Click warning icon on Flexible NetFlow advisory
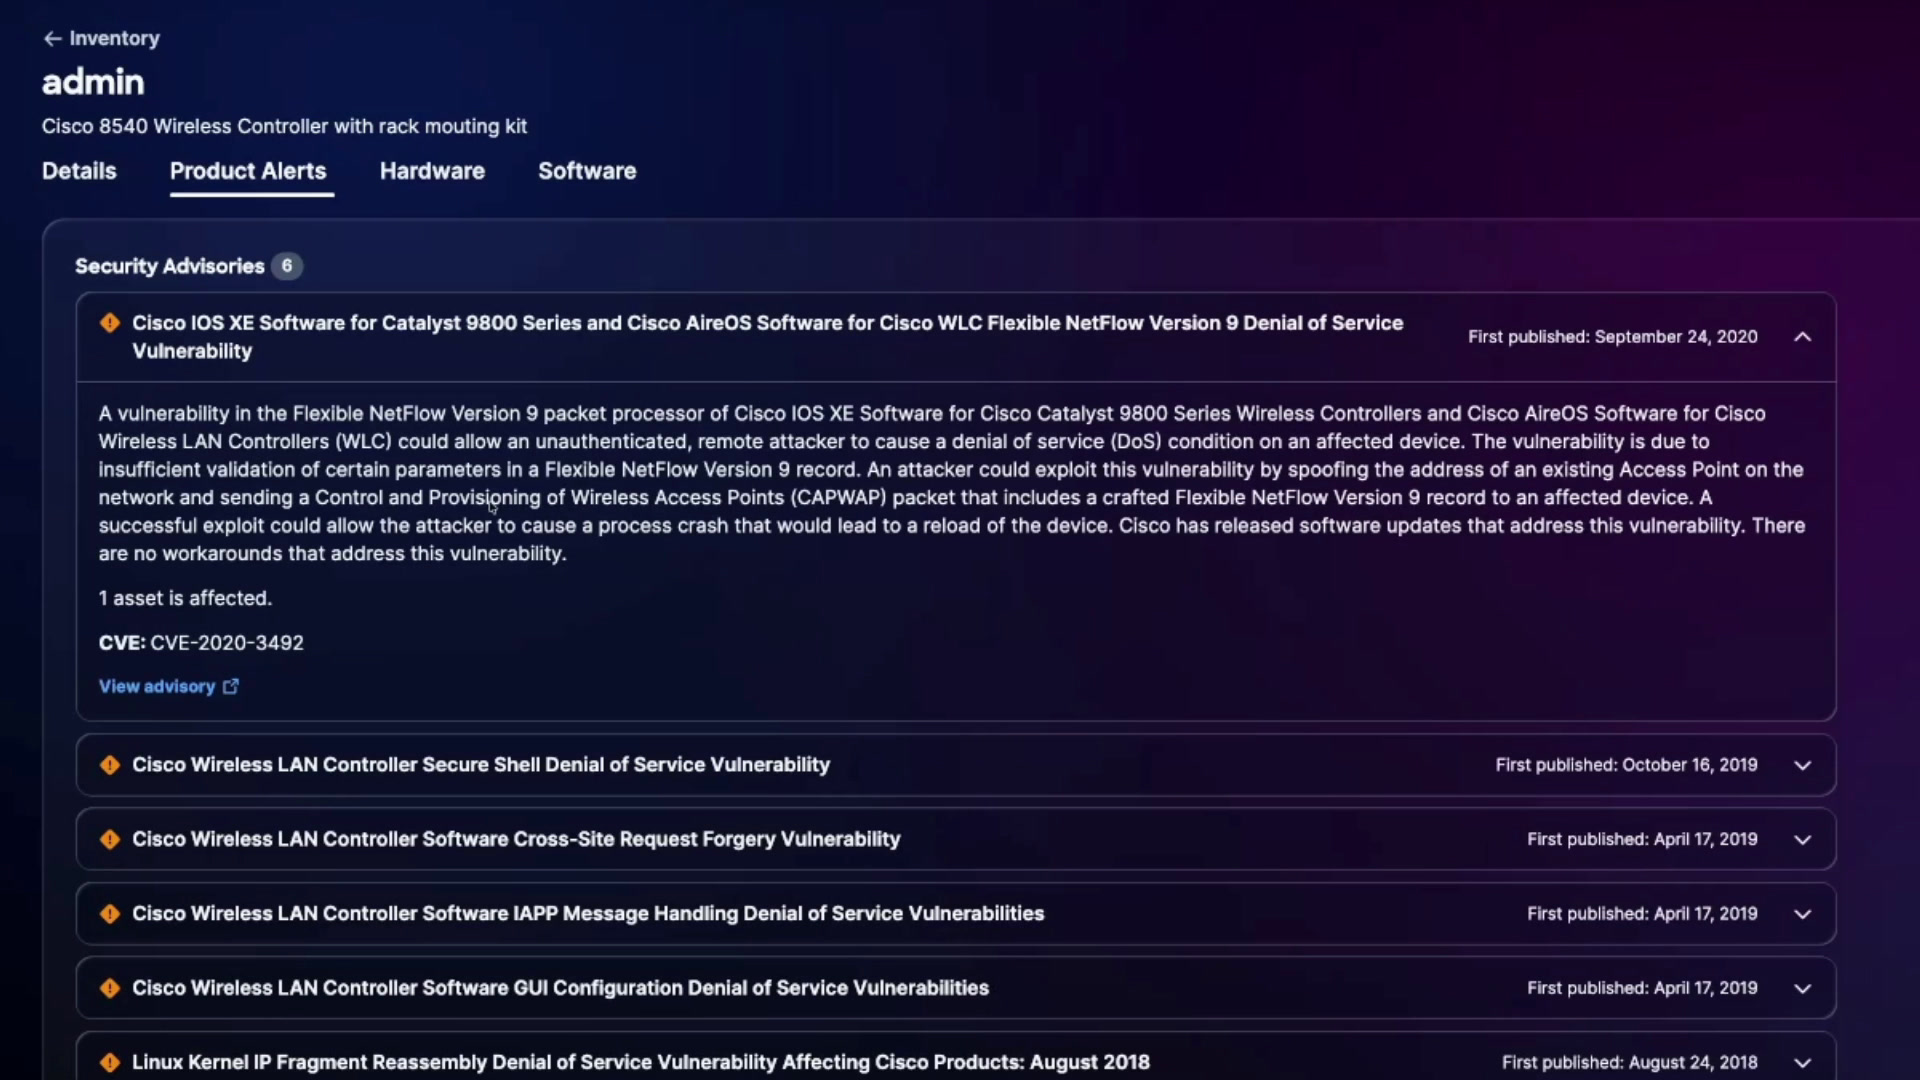The width and height of the screenshot is (1920, 1080). tap(110, 323)
